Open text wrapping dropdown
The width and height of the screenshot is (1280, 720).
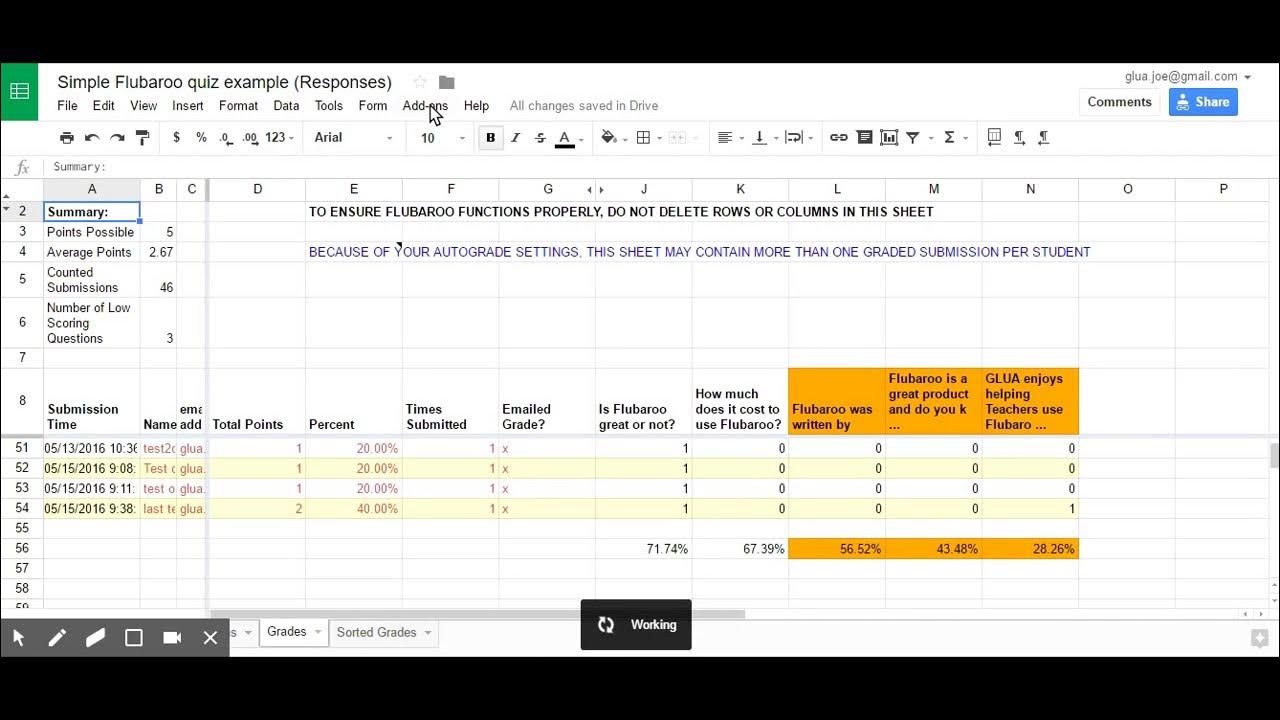coord(798,138)
